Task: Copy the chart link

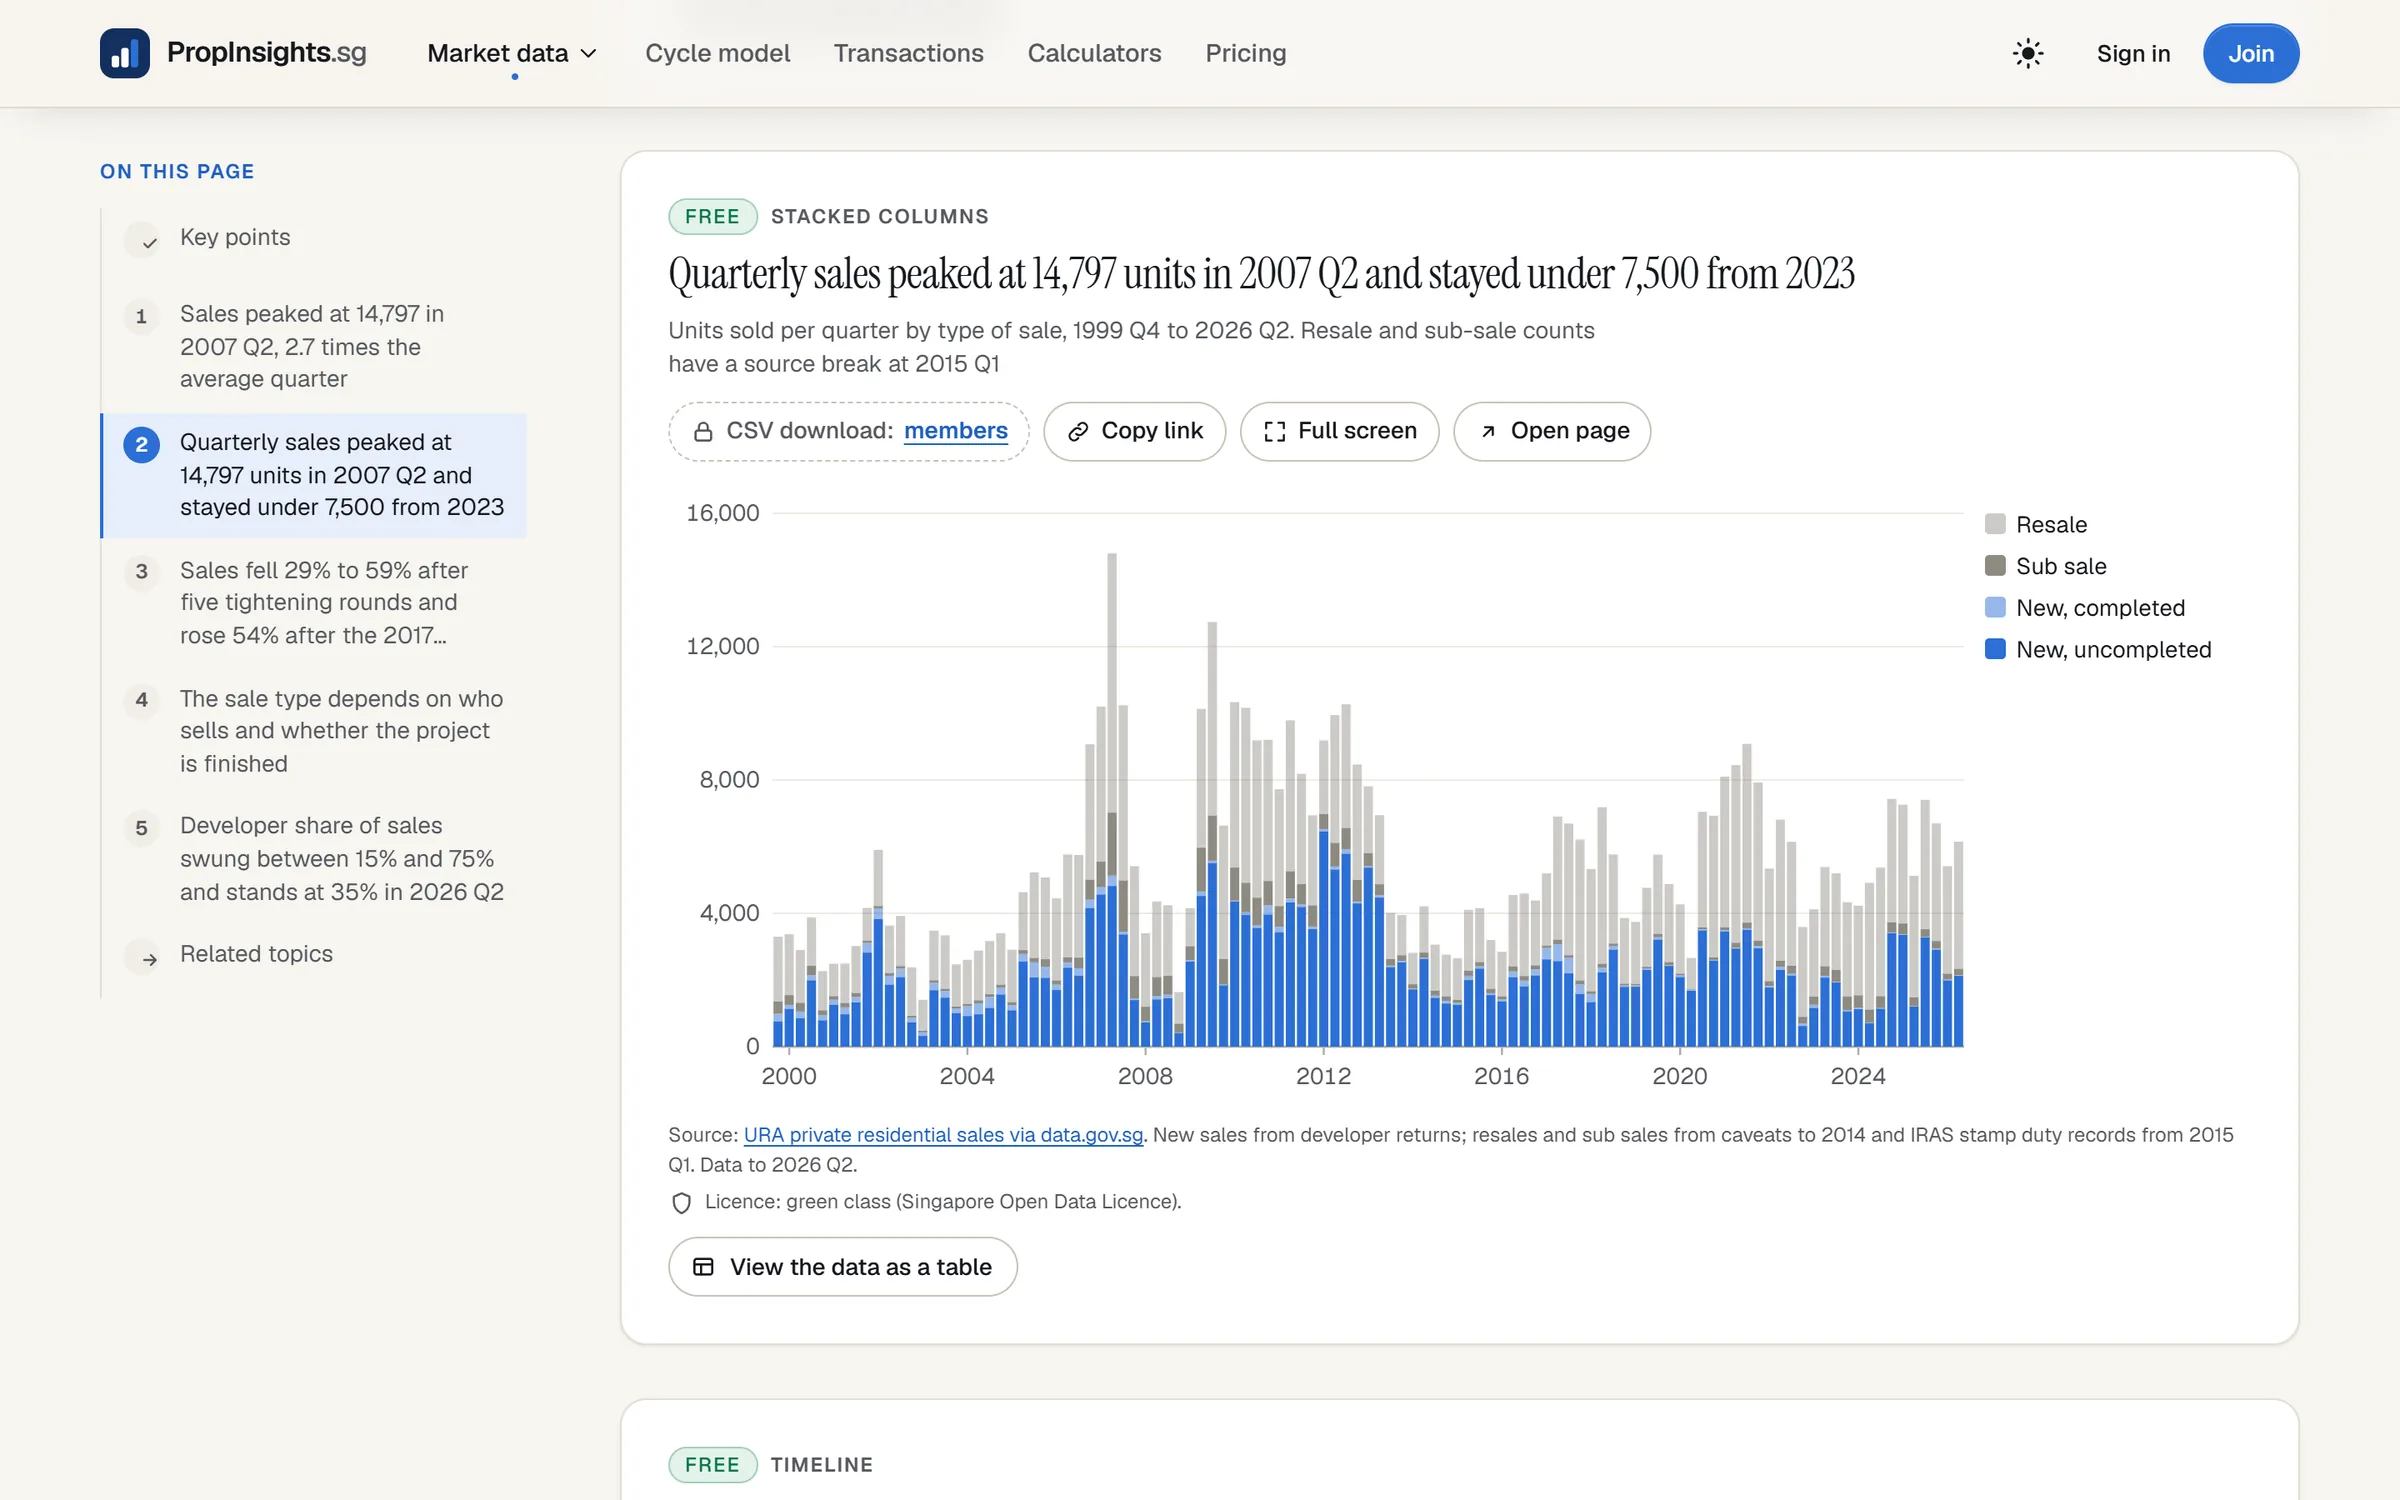Action: coord(1134,431)
